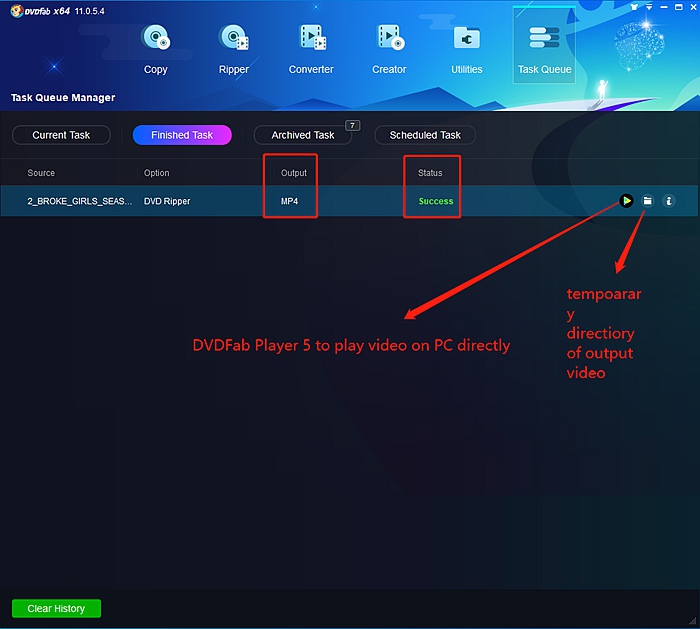Open the Task Queue module

544,46
